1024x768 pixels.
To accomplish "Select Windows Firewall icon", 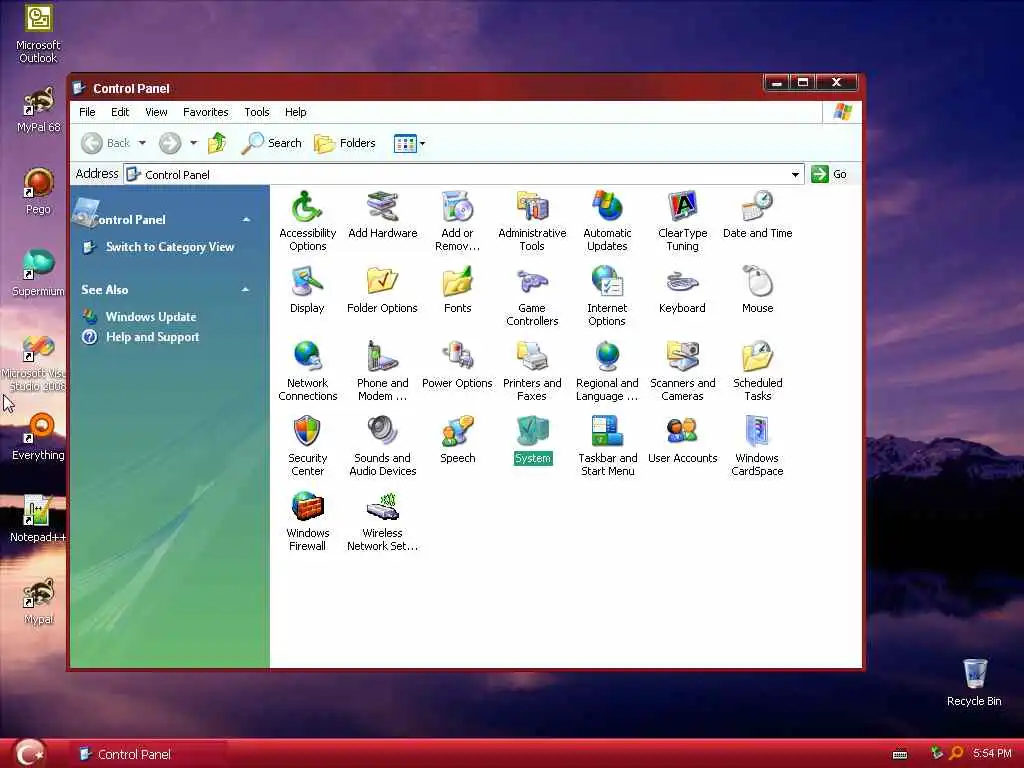I will (307, 521).
